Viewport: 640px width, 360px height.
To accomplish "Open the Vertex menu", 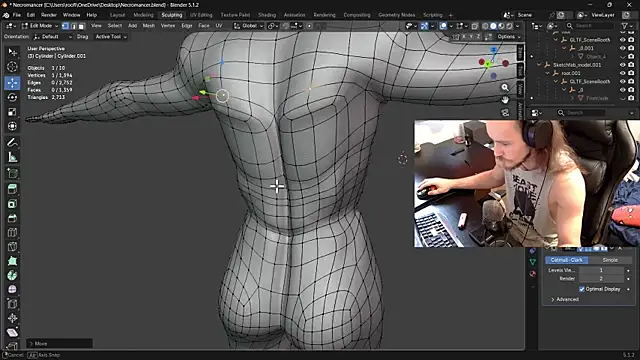I will [x=168, y=26].
